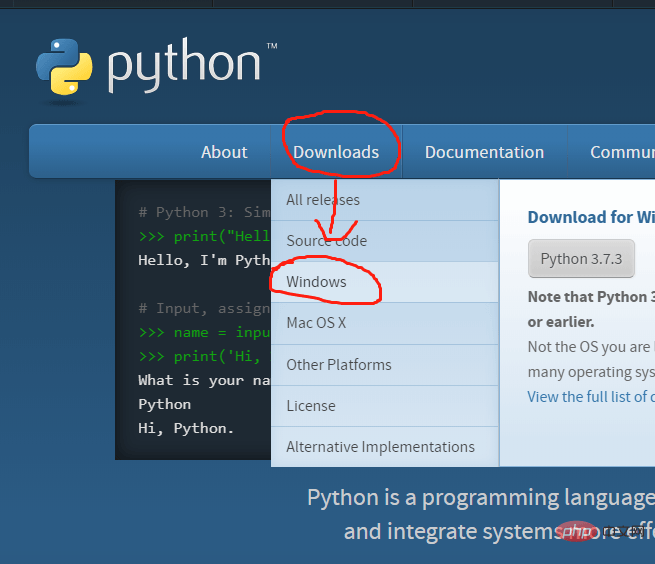
Task: Click 'Download for Windows' heading
Action: click(x=591, y=217)
